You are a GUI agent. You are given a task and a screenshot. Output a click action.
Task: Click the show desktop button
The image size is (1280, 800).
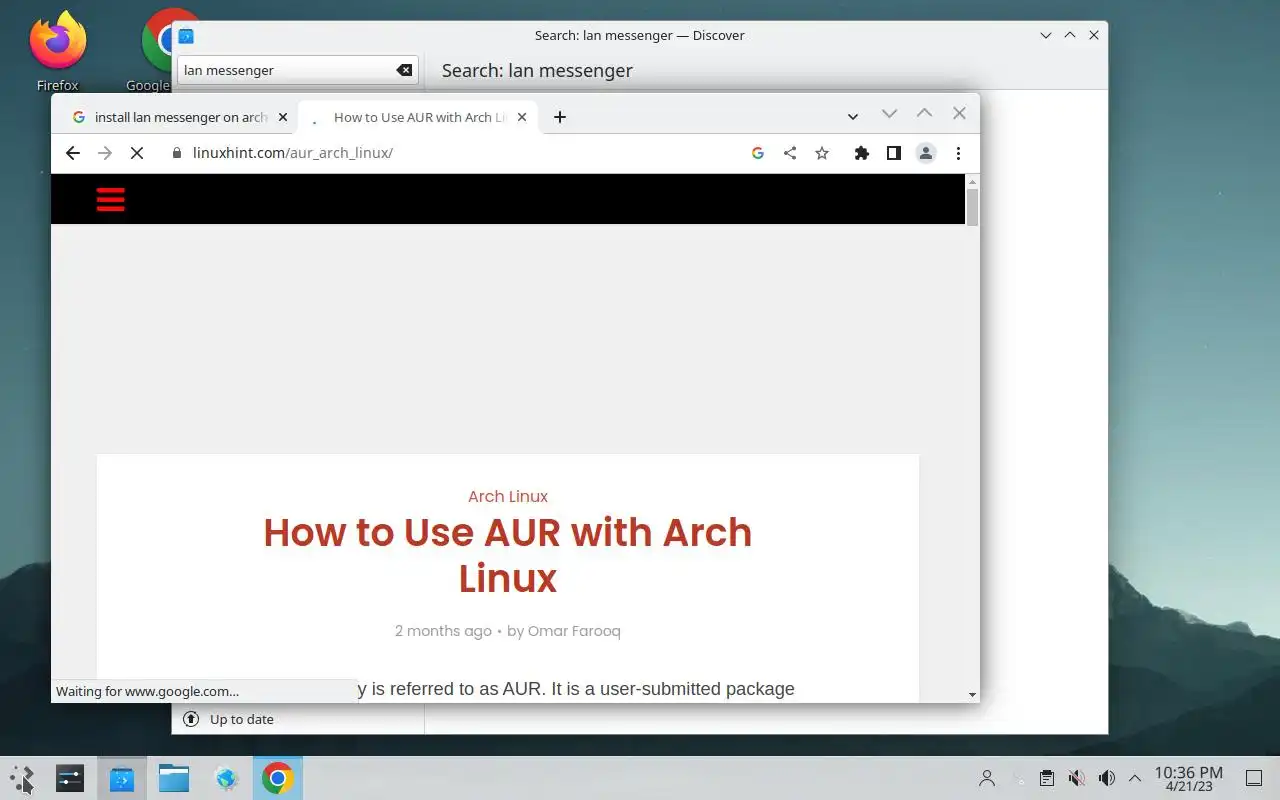pyautogui.click(x=1254, y=778)
